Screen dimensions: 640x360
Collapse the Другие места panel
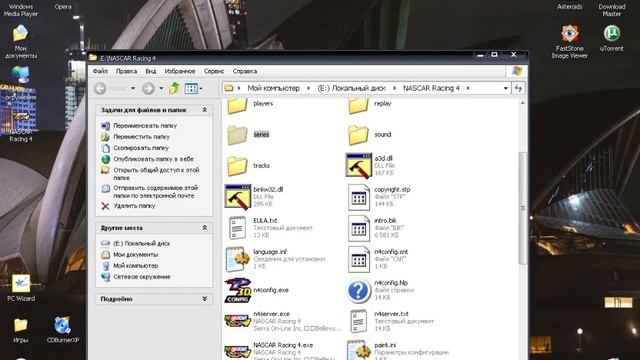[204, 228]
